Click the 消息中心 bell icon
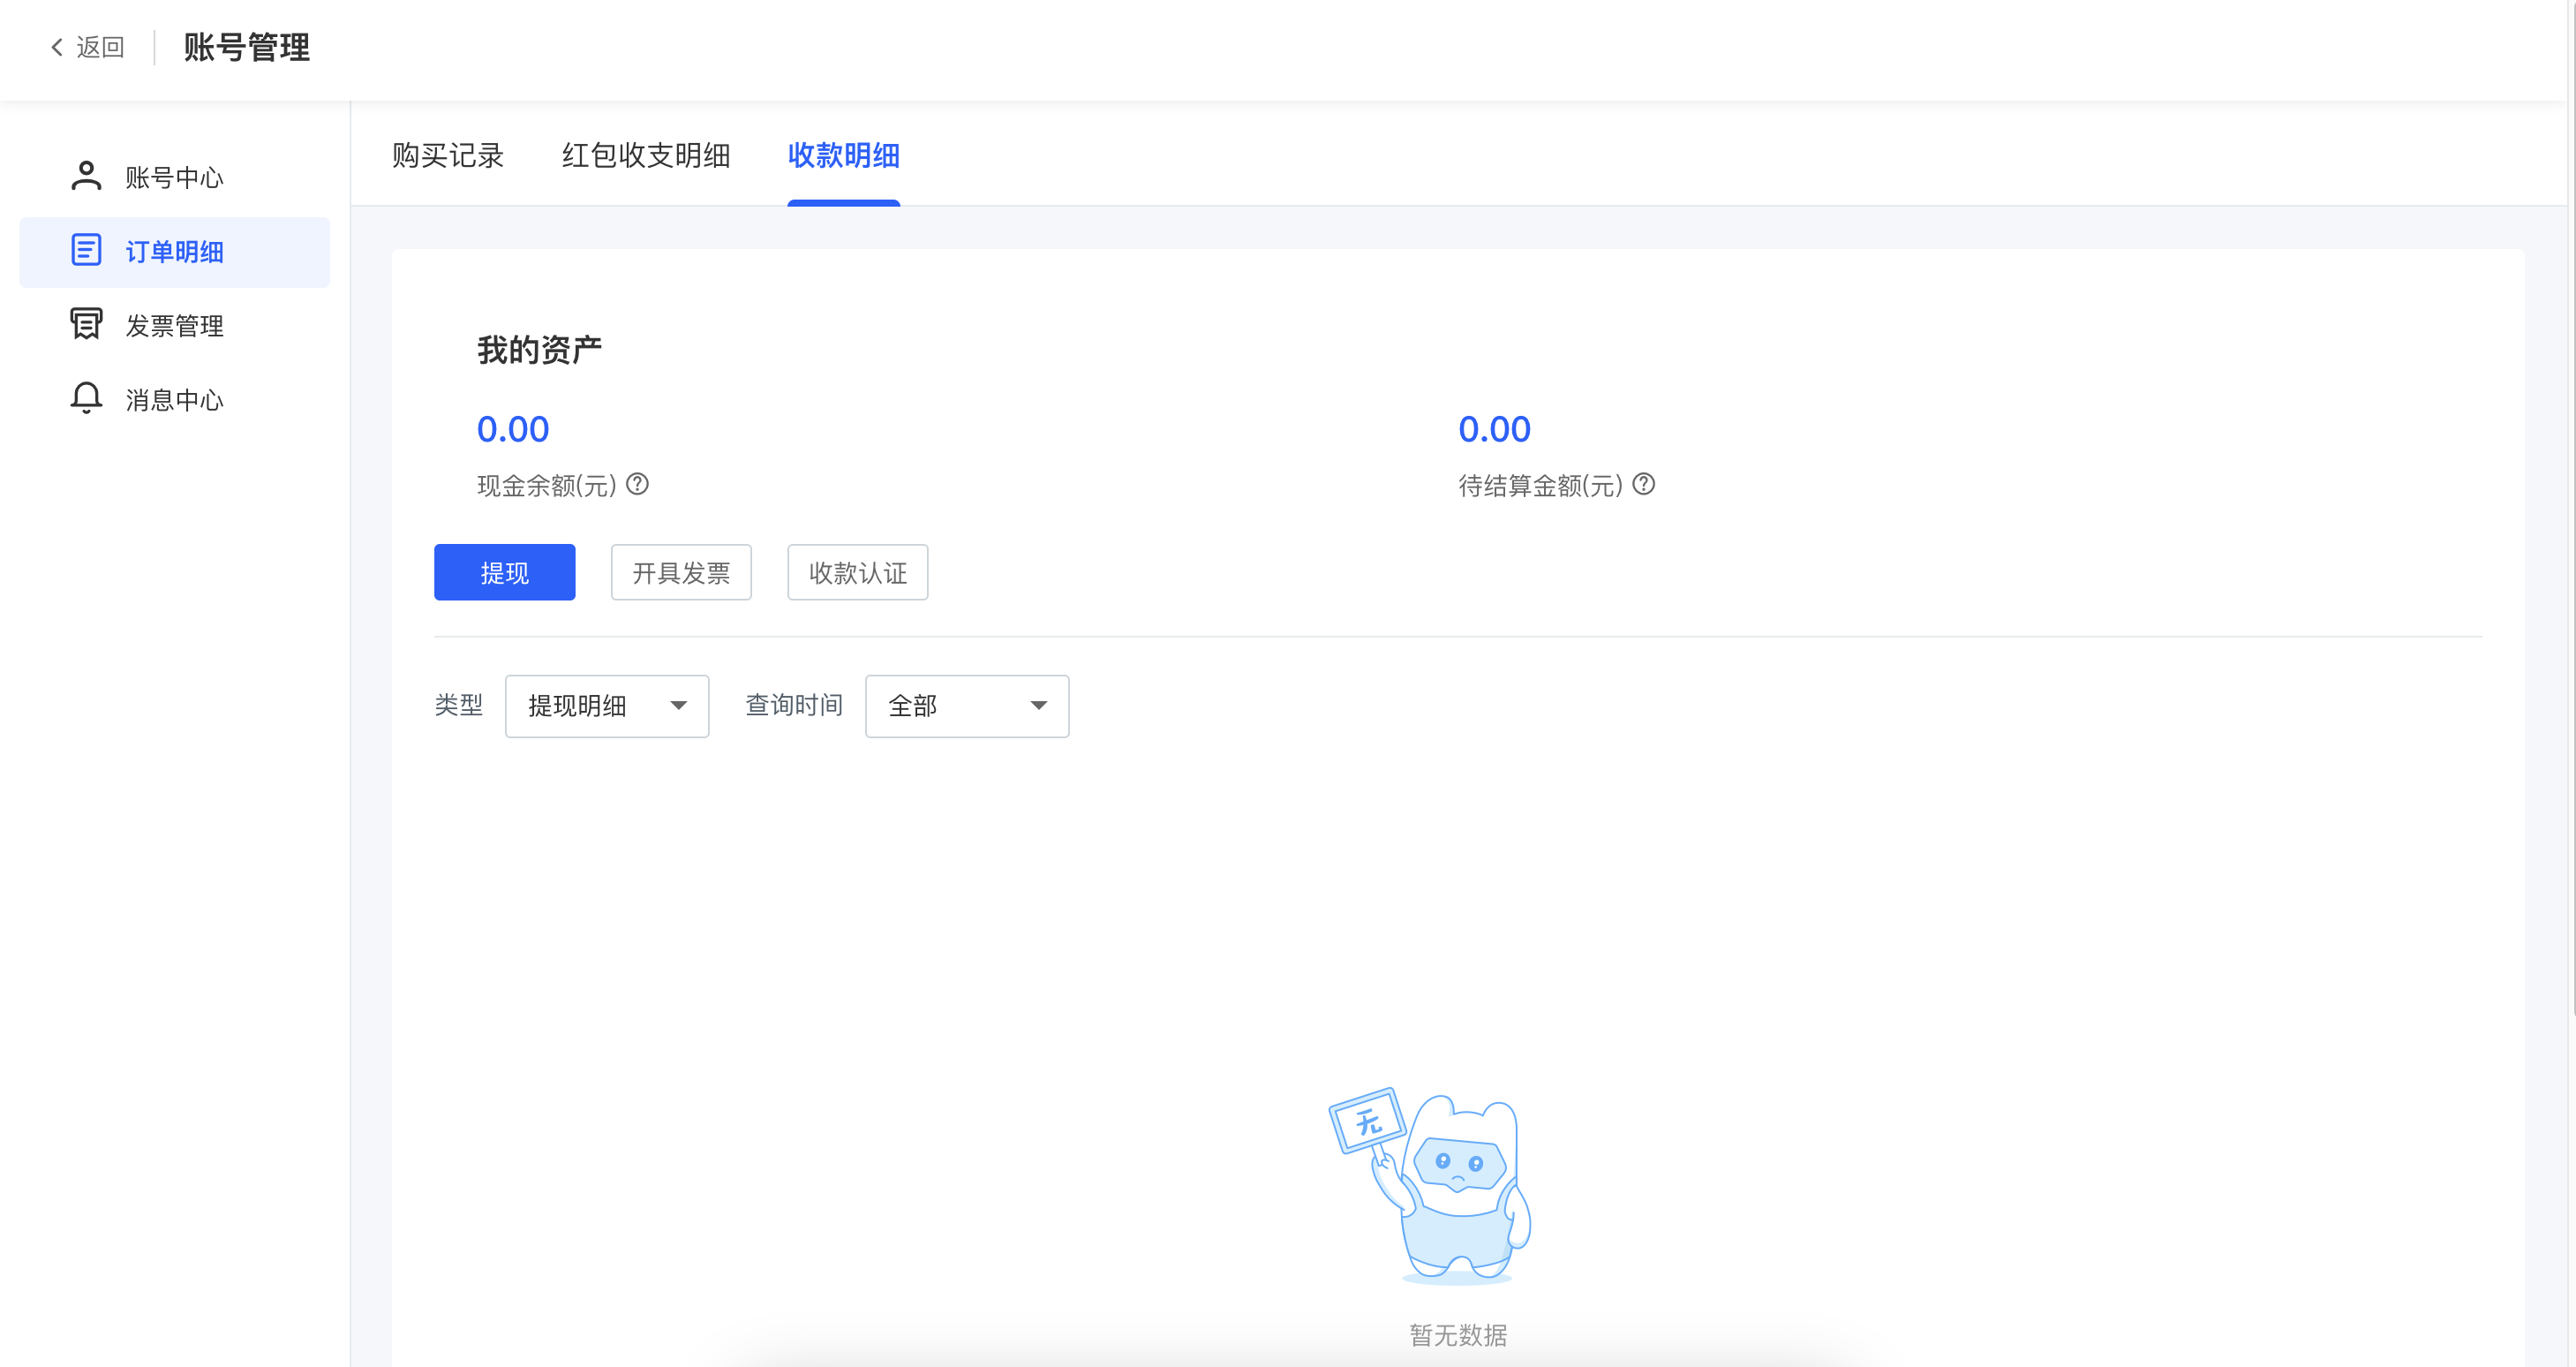The width and height of the screenshot is (2576, 1367). [86, 398]
